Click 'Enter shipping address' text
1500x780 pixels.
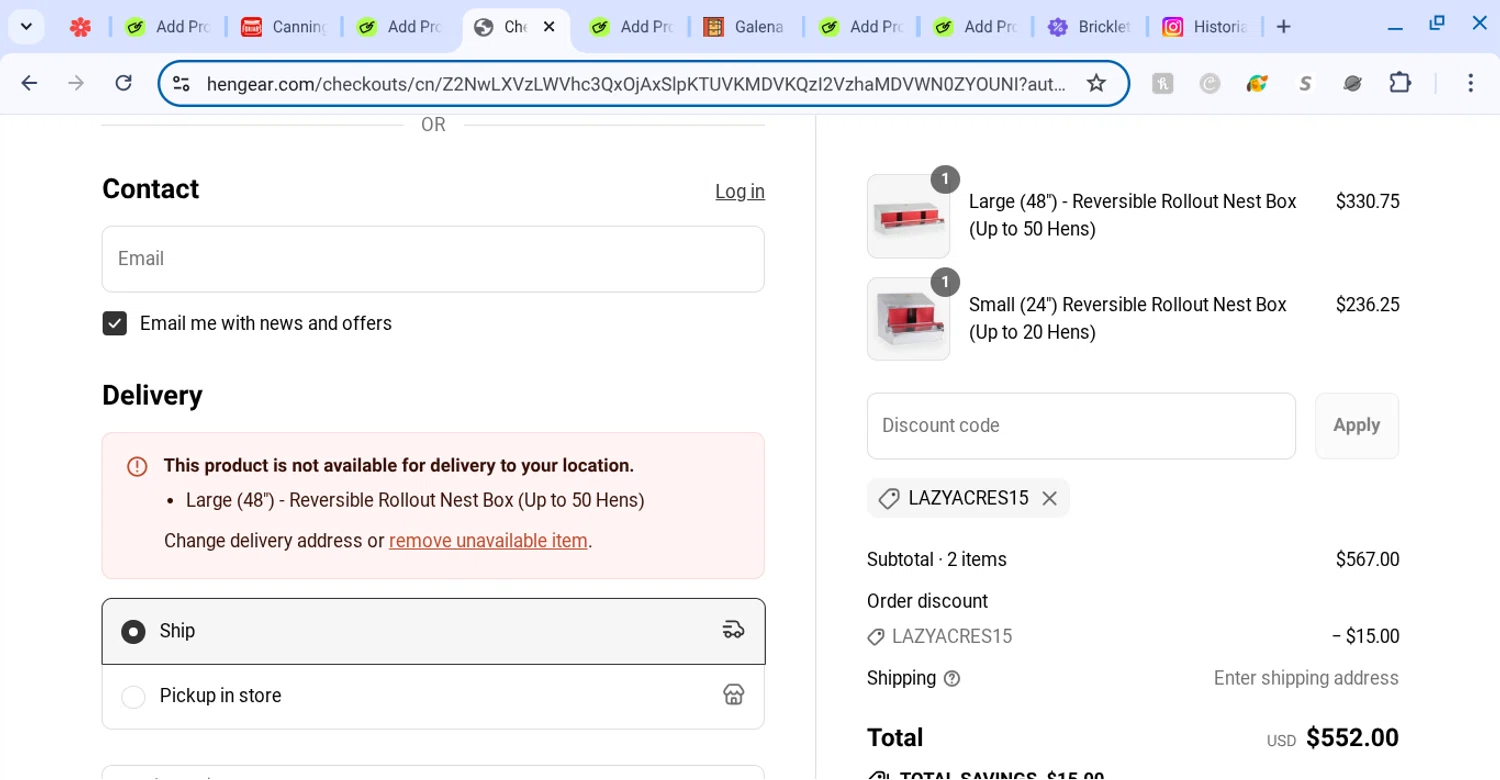(1306, 679)
